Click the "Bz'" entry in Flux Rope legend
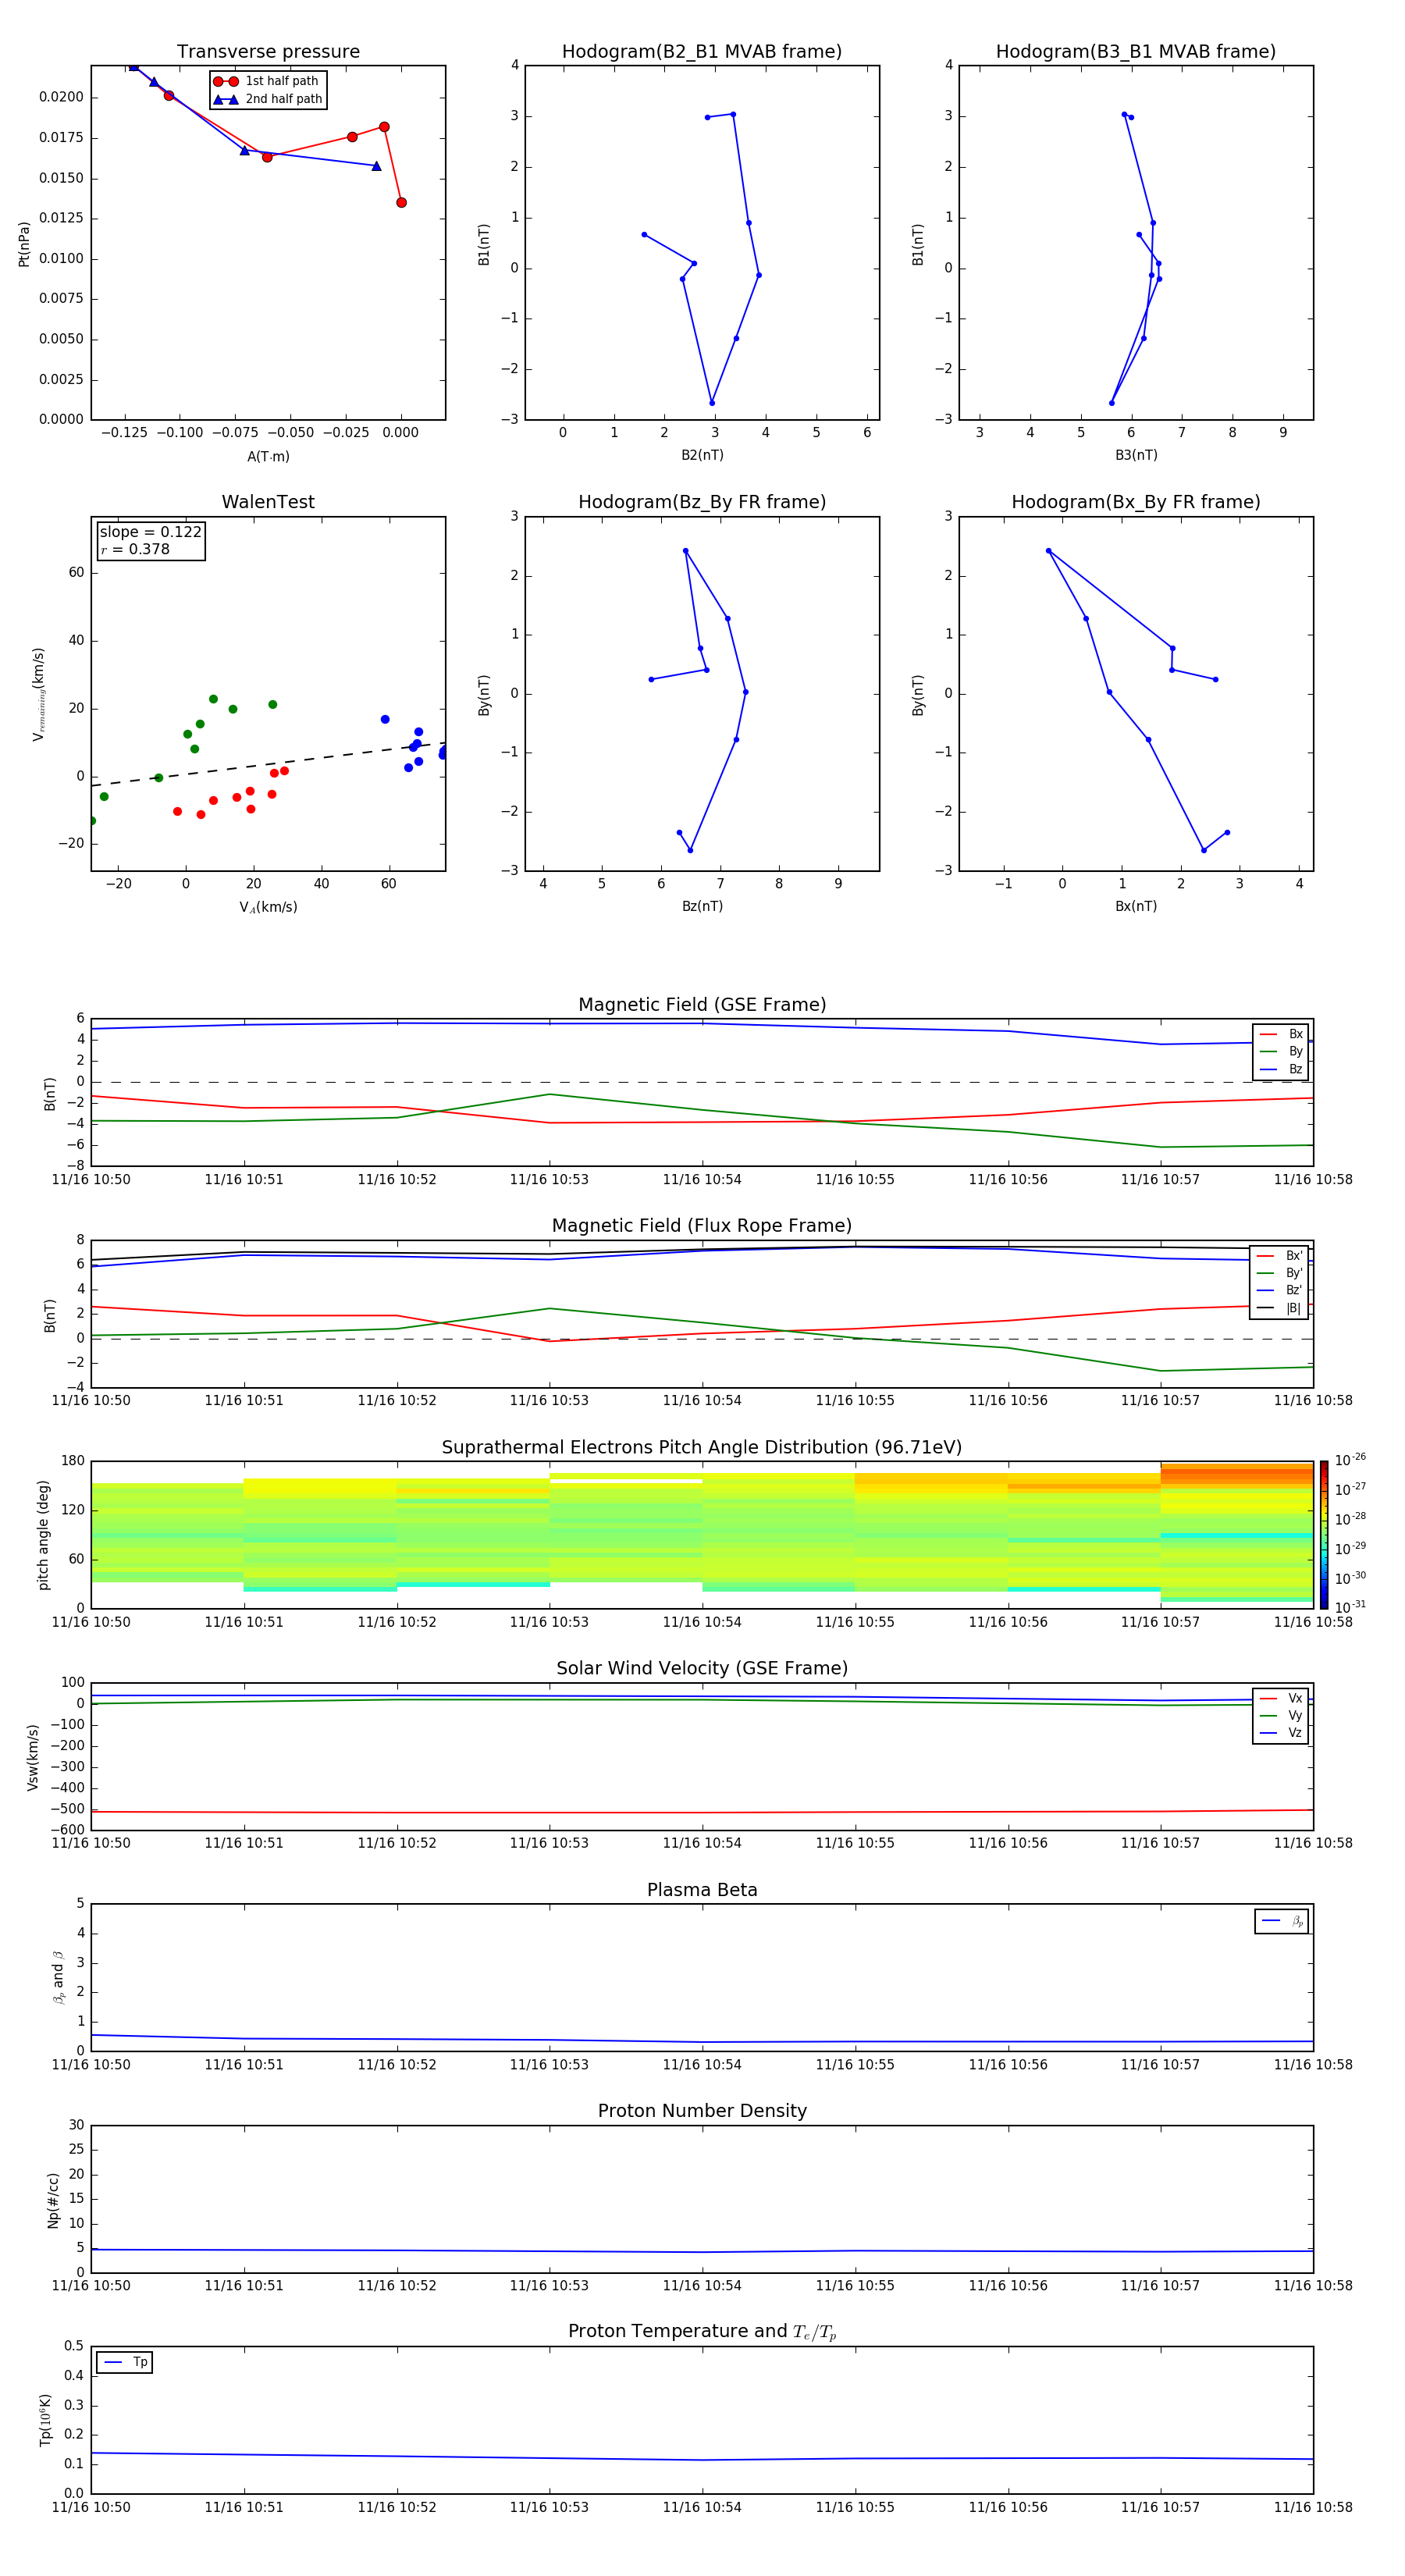1405x2576 pixels. 1280,1290
